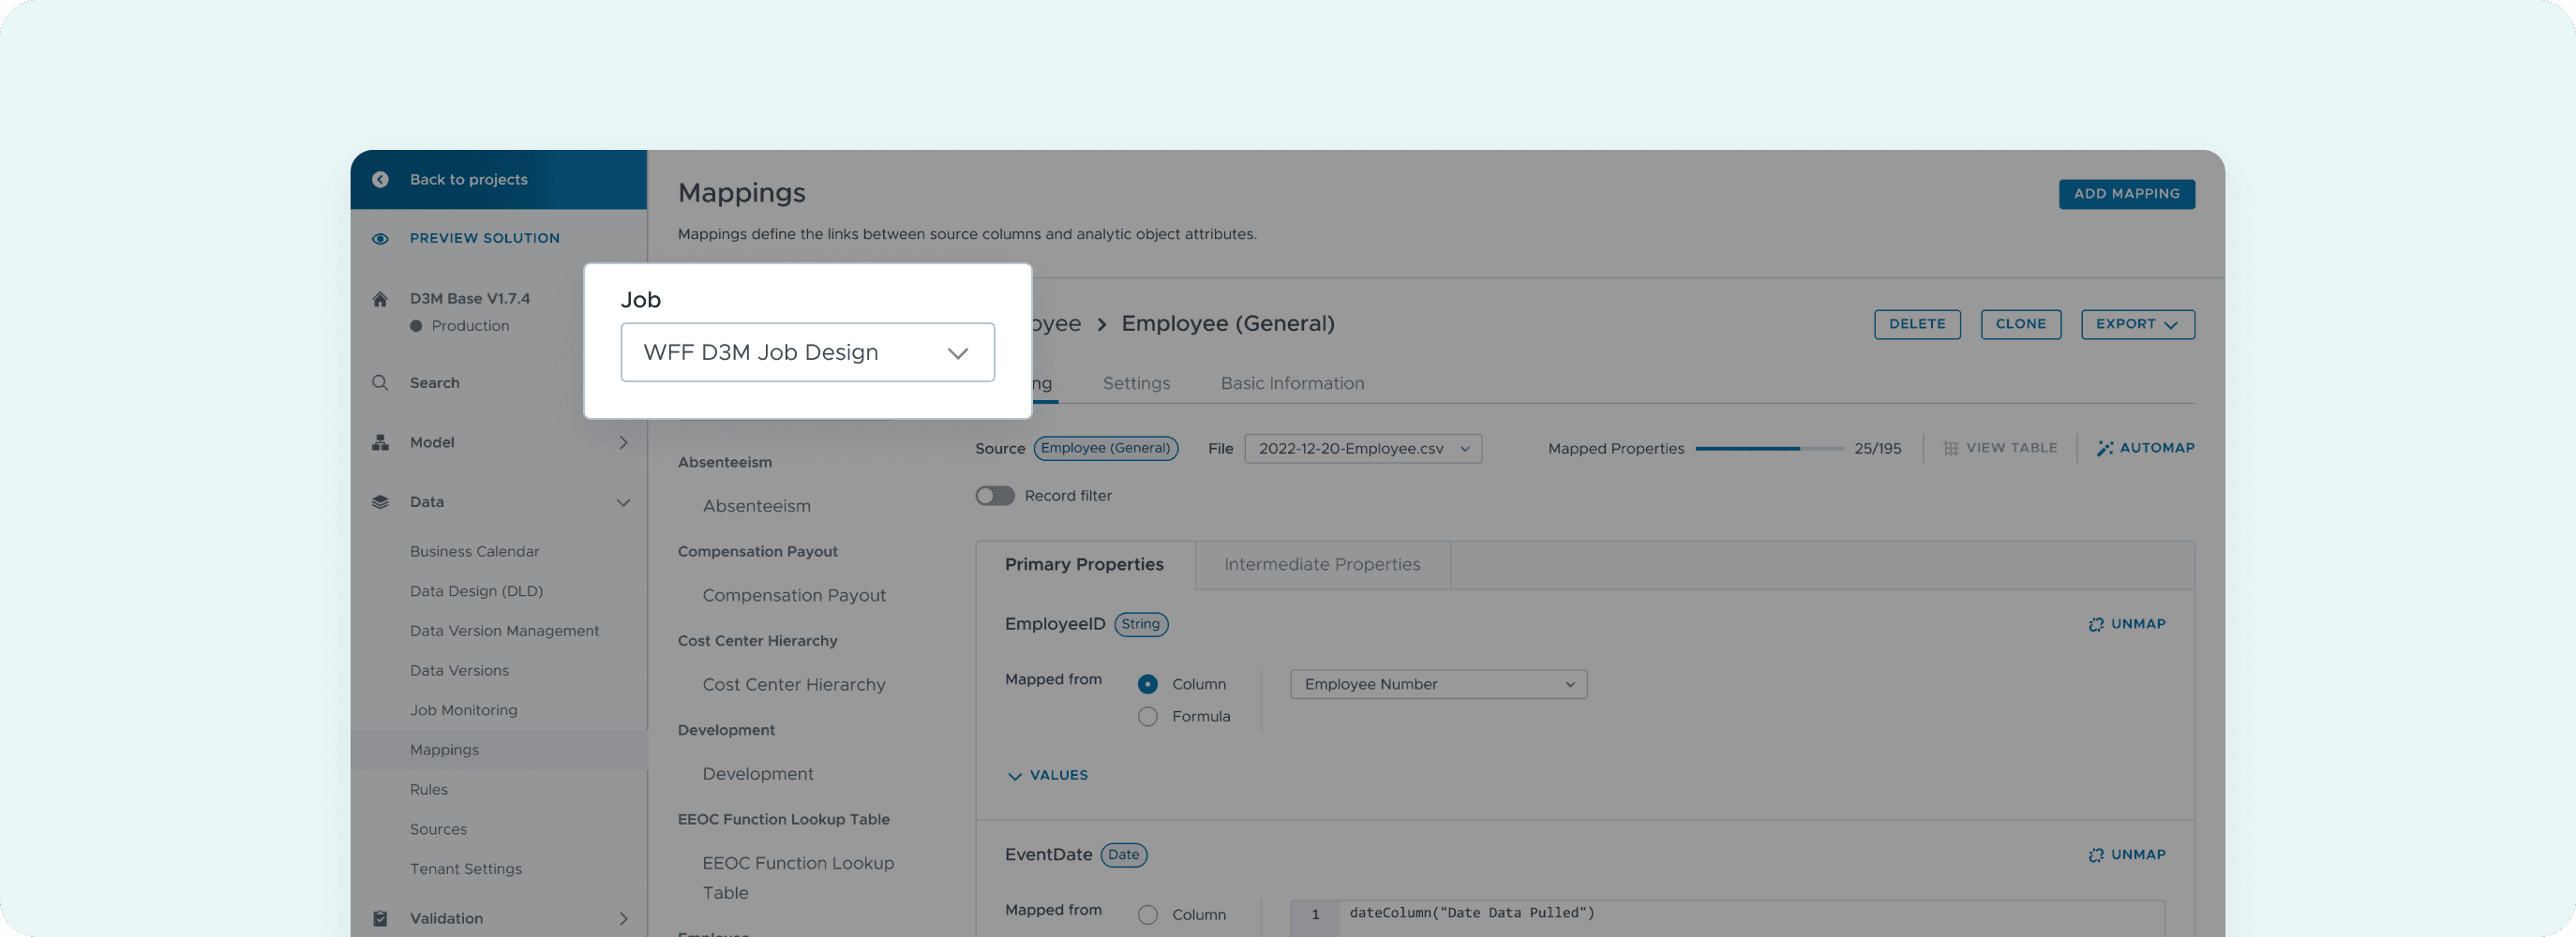
Task: Select the Intermediate Properties tab
Action: pos(1322,565)
